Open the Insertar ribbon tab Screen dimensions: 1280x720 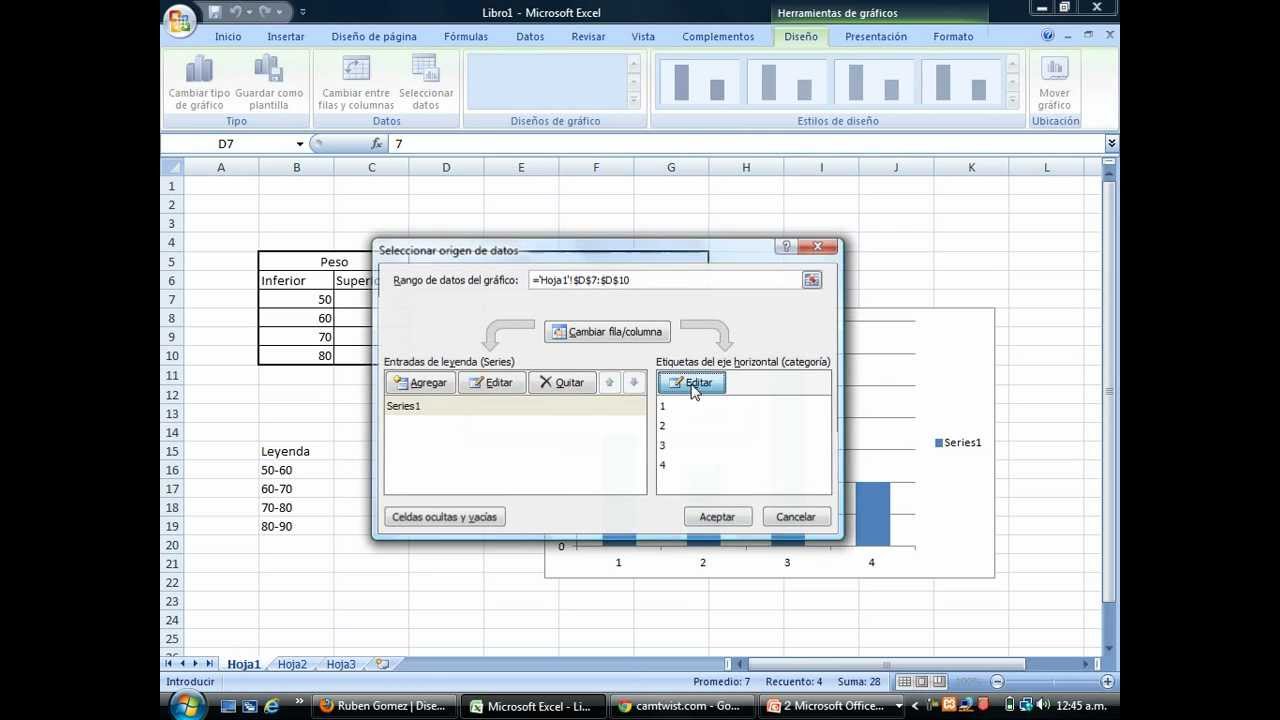point(286,36)
